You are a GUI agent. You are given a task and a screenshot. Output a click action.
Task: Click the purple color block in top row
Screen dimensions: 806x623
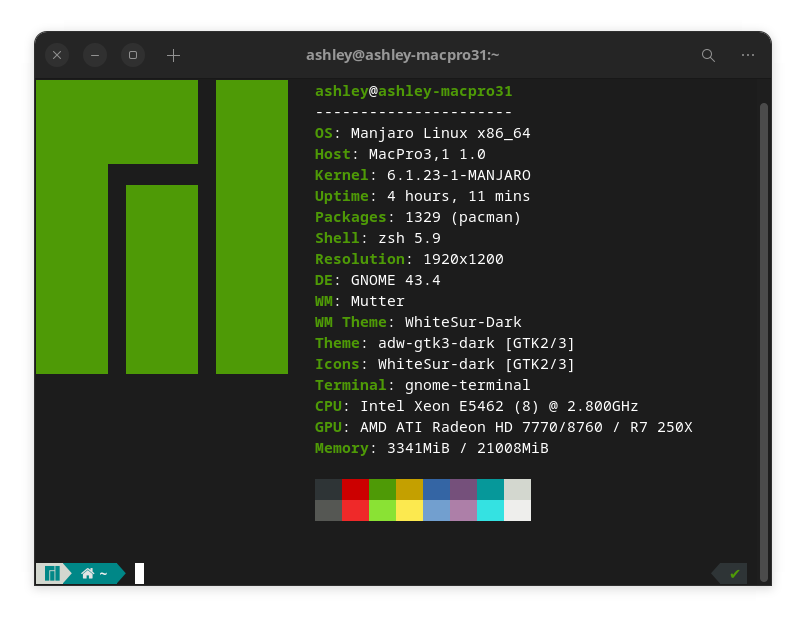point(464,489)
